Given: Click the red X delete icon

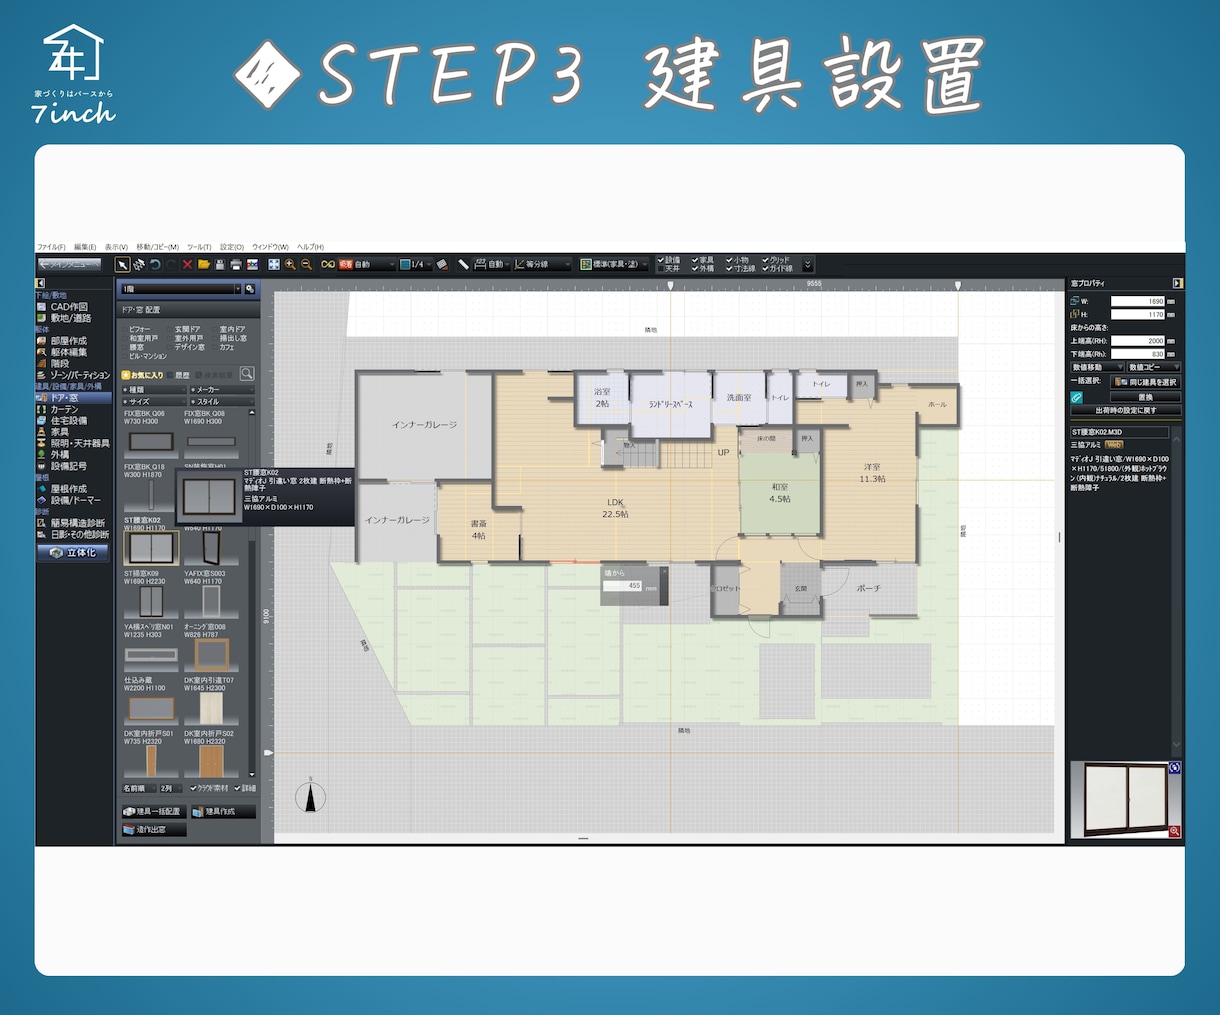Looking at the screenshot, I should click(187, 265).
